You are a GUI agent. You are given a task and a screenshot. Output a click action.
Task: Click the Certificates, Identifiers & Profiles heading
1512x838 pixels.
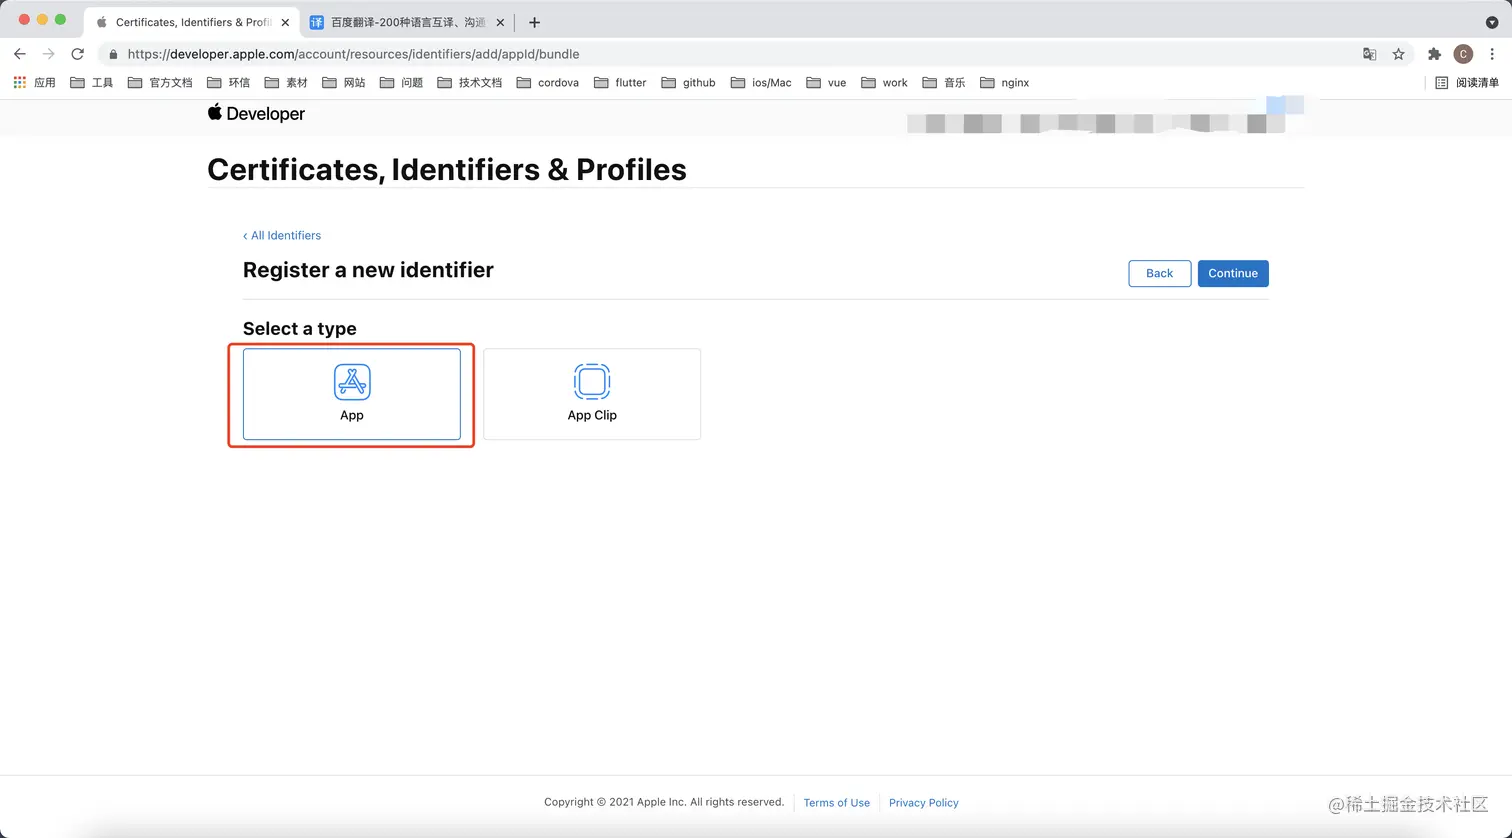(x=447, y=169)
